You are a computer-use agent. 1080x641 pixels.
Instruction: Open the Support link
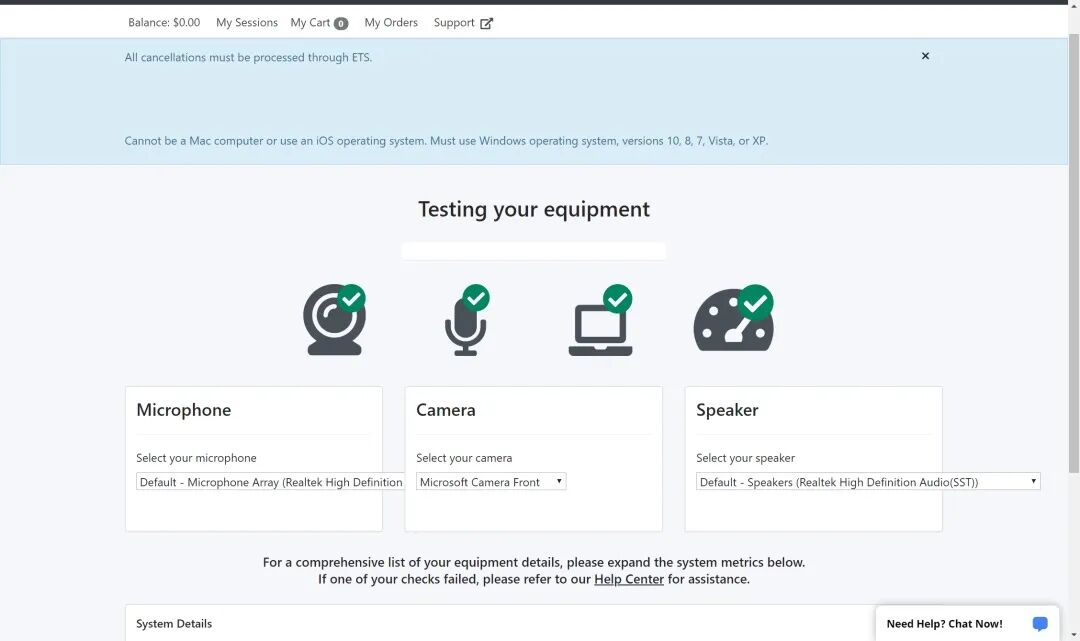coord(463,23)
